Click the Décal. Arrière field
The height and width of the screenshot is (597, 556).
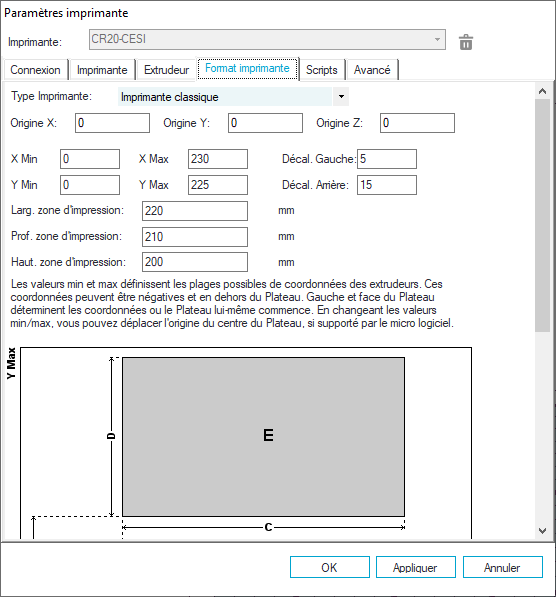click(x=387, y=185)
